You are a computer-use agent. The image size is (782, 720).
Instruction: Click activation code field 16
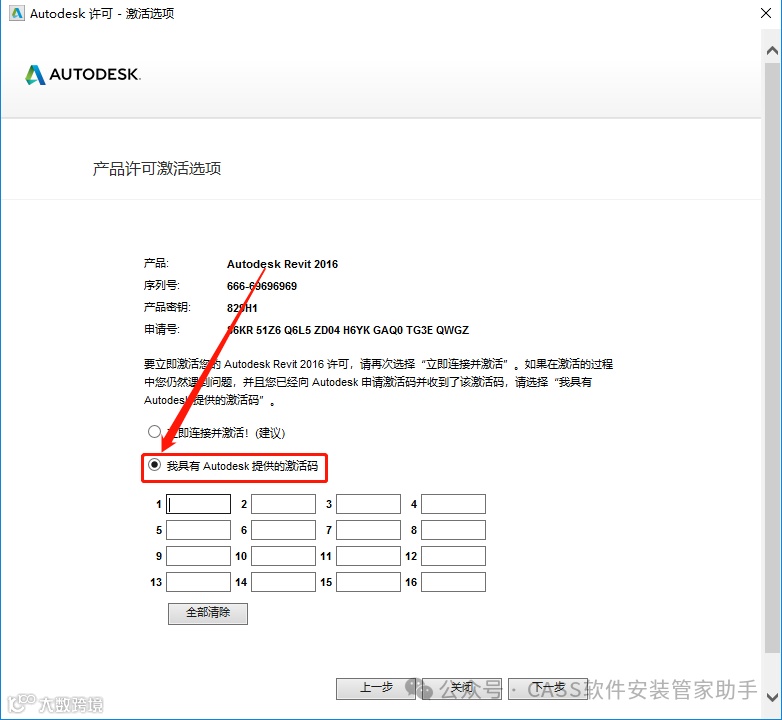pyautogui.click(x=453, y=582)
